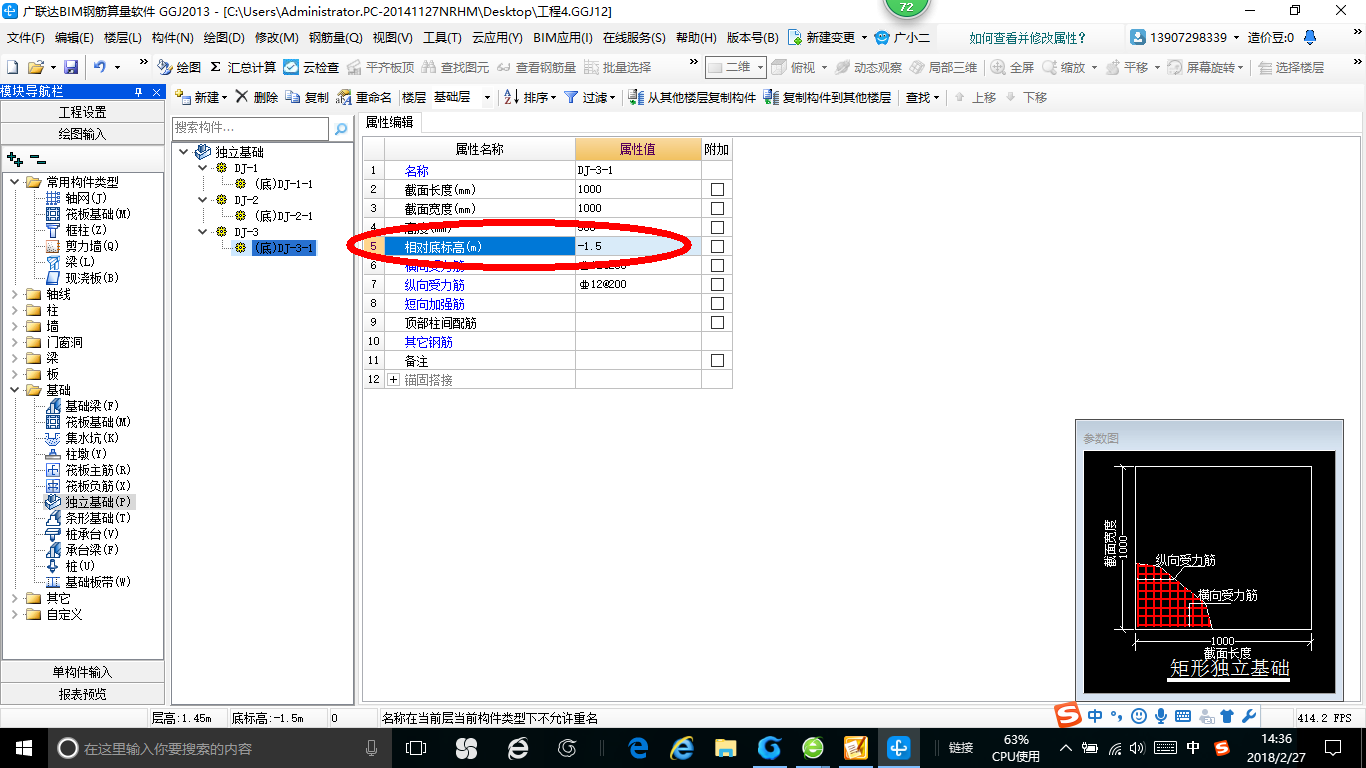Click the new file icon in toolbar

point(13,67)
